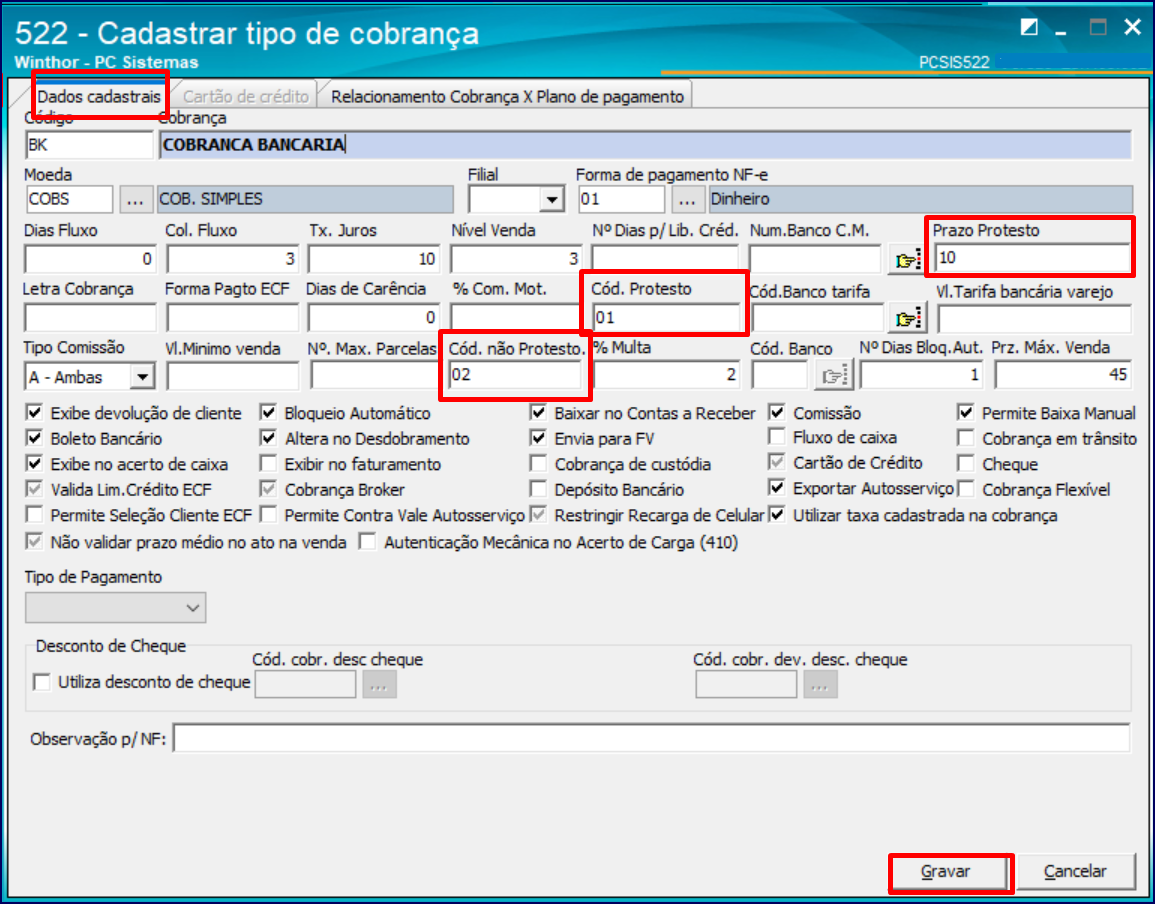Viewport: 1155px width, 904px height.
Task: Open the Cartão de crédito tab
Action: point(245,97)
